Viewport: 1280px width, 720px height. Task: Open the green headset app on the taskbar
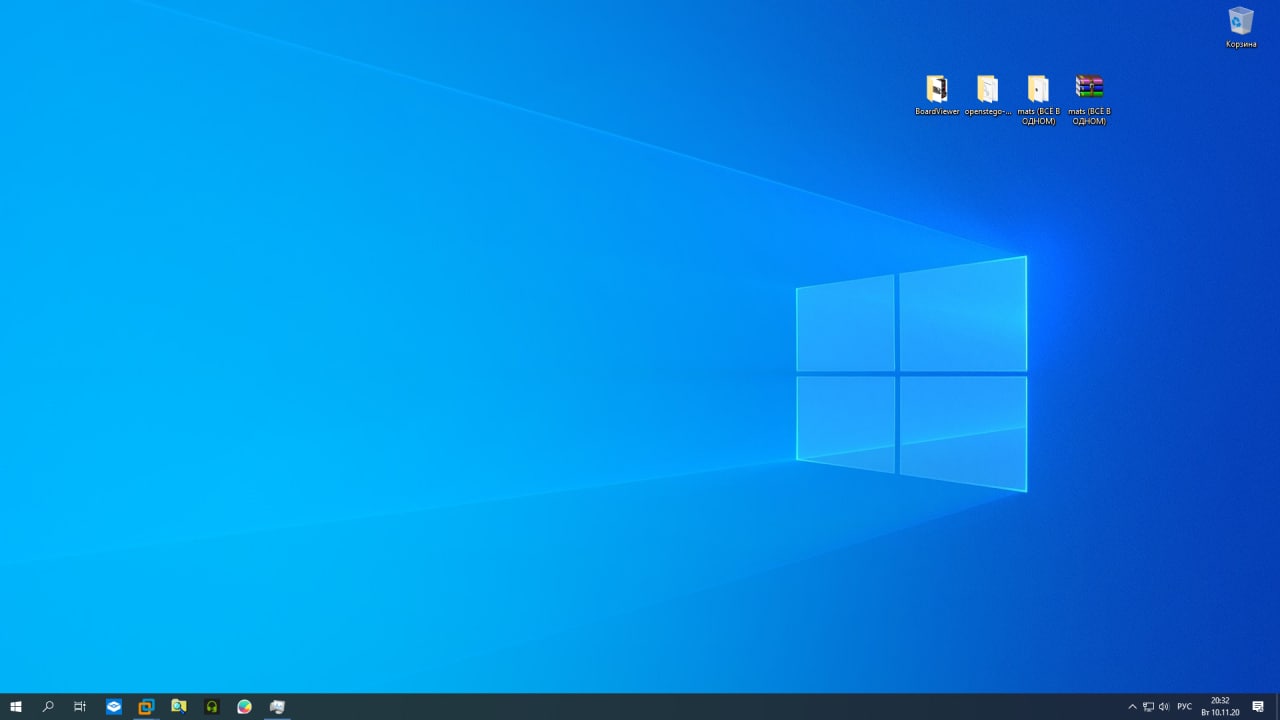click(x=212, y=707)
